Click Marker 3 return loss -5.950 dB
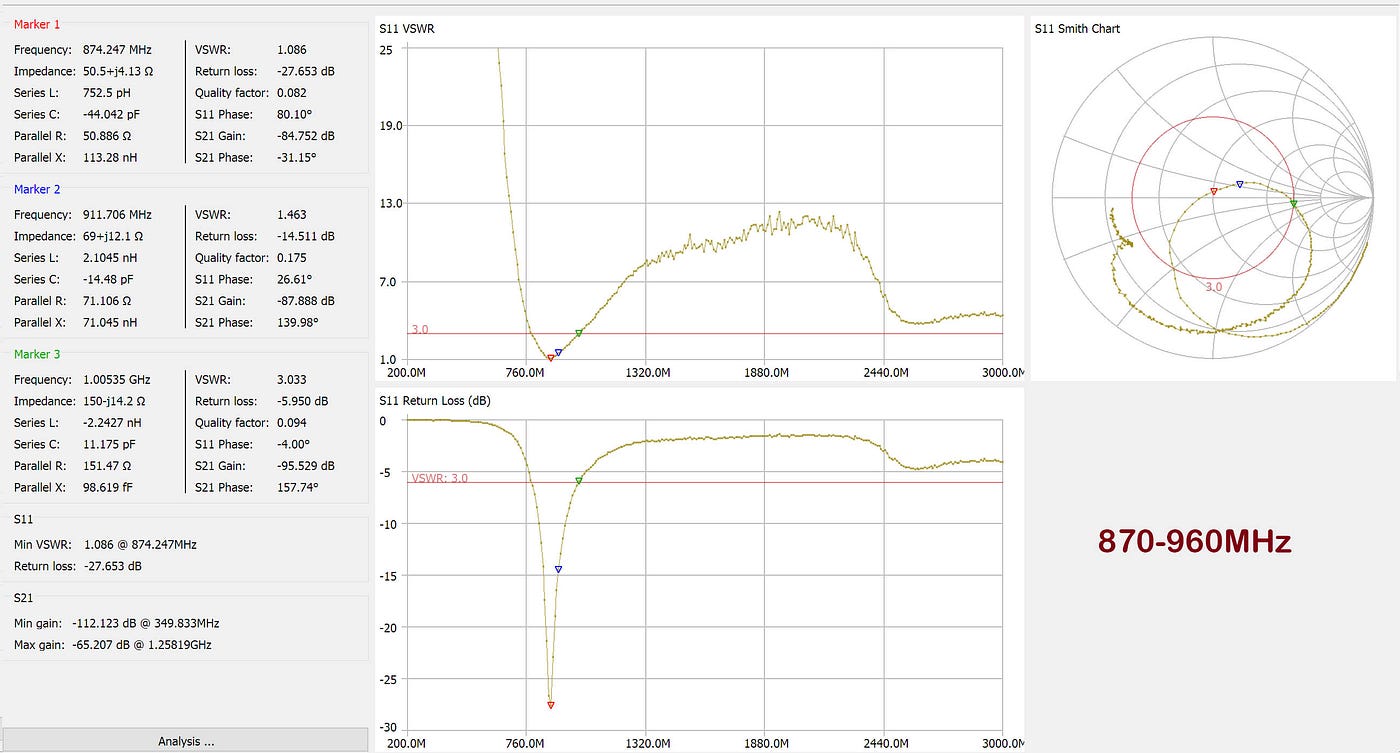Image resolution: width=1400 pixels, height=753 pixels. 303,401
